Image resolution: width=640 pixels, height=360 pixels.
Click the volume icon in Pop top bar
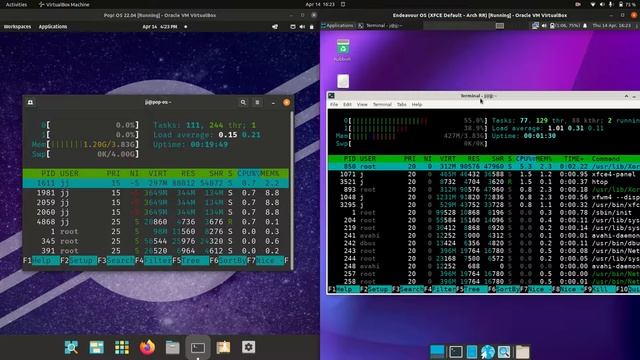(302, 27)
